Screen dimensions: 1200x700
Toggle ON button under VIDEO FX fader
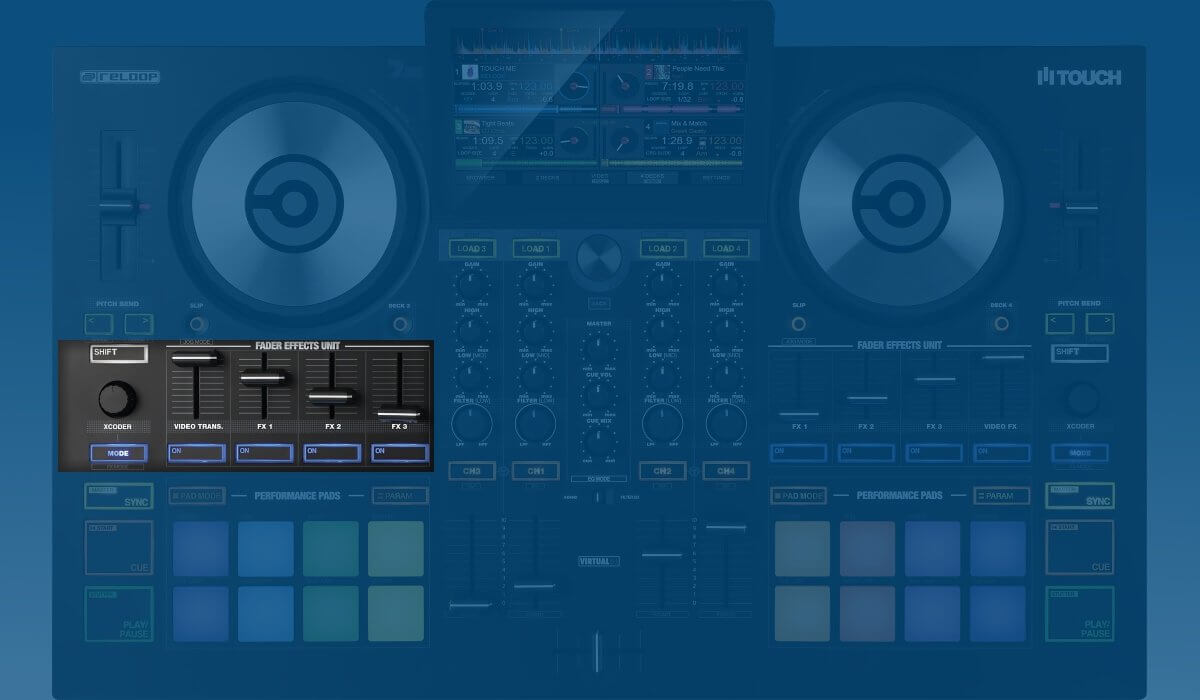tap(1001, 453)
